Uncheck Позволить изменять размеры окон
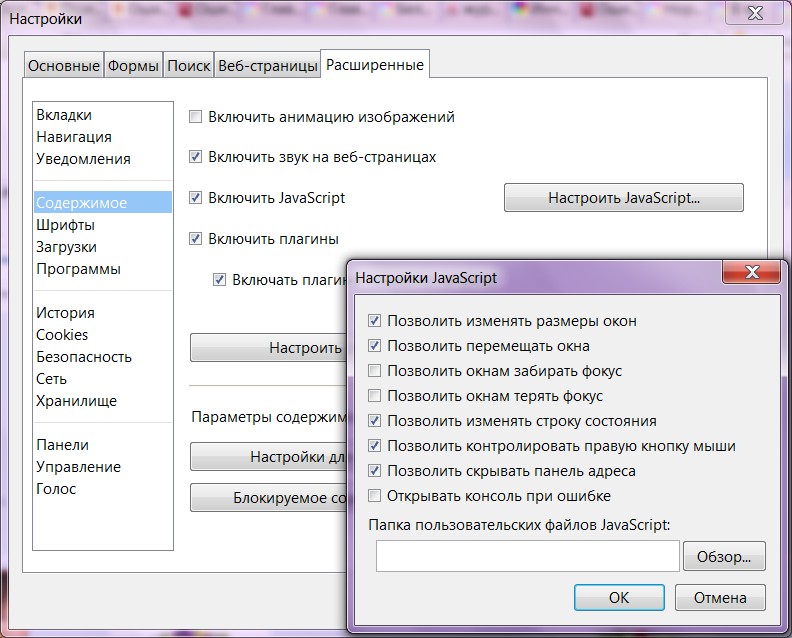This screenshot has height=638, width=792. coord(375,321)
